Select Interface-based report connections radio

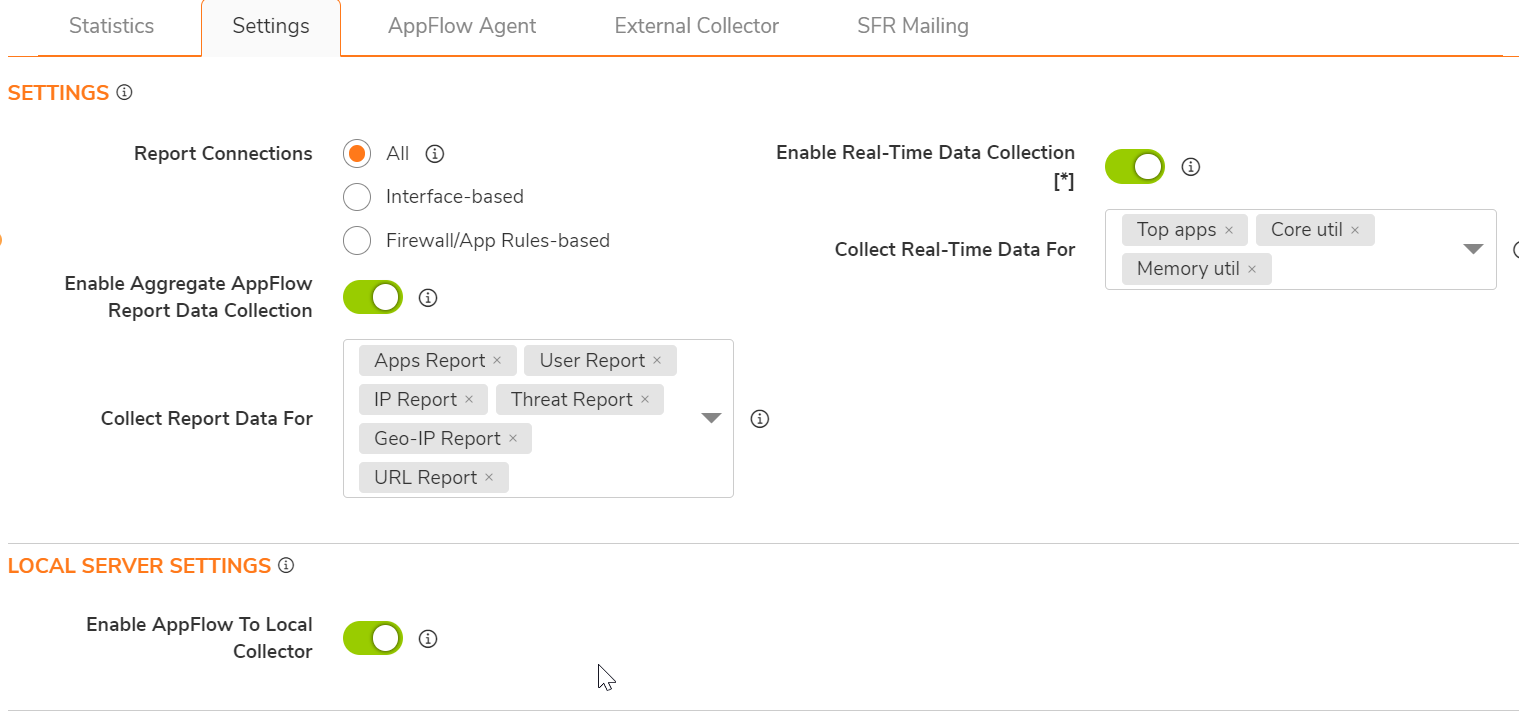coord(357,197)
